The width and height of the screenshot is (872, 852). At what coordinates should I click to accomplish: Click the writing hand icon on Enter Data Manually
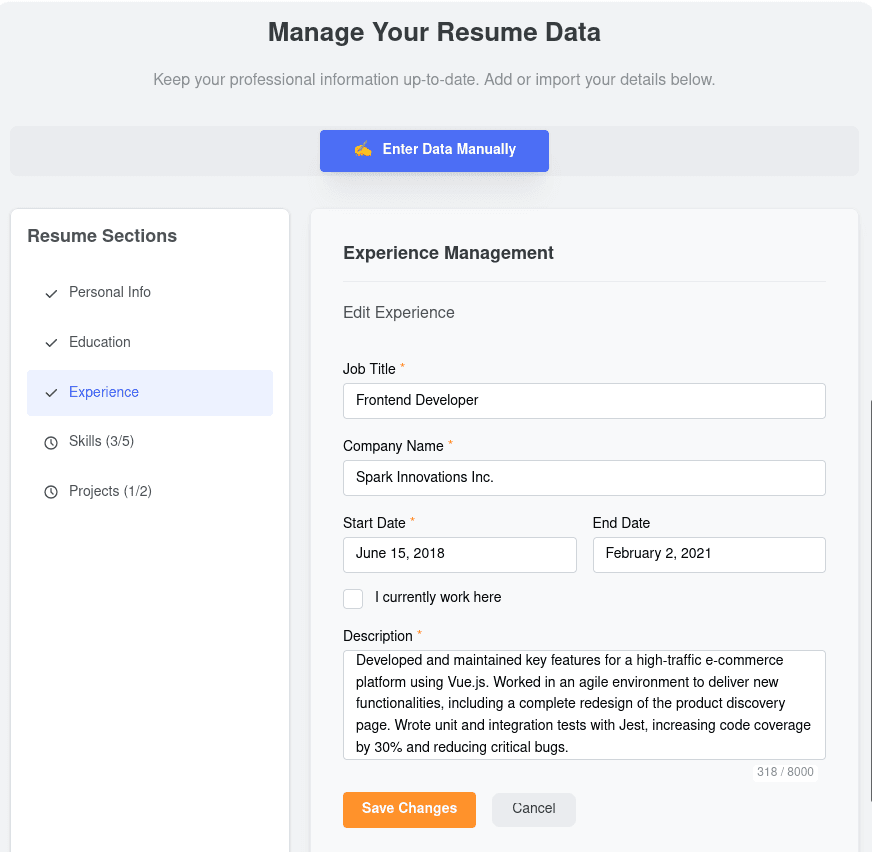(362, 150)
